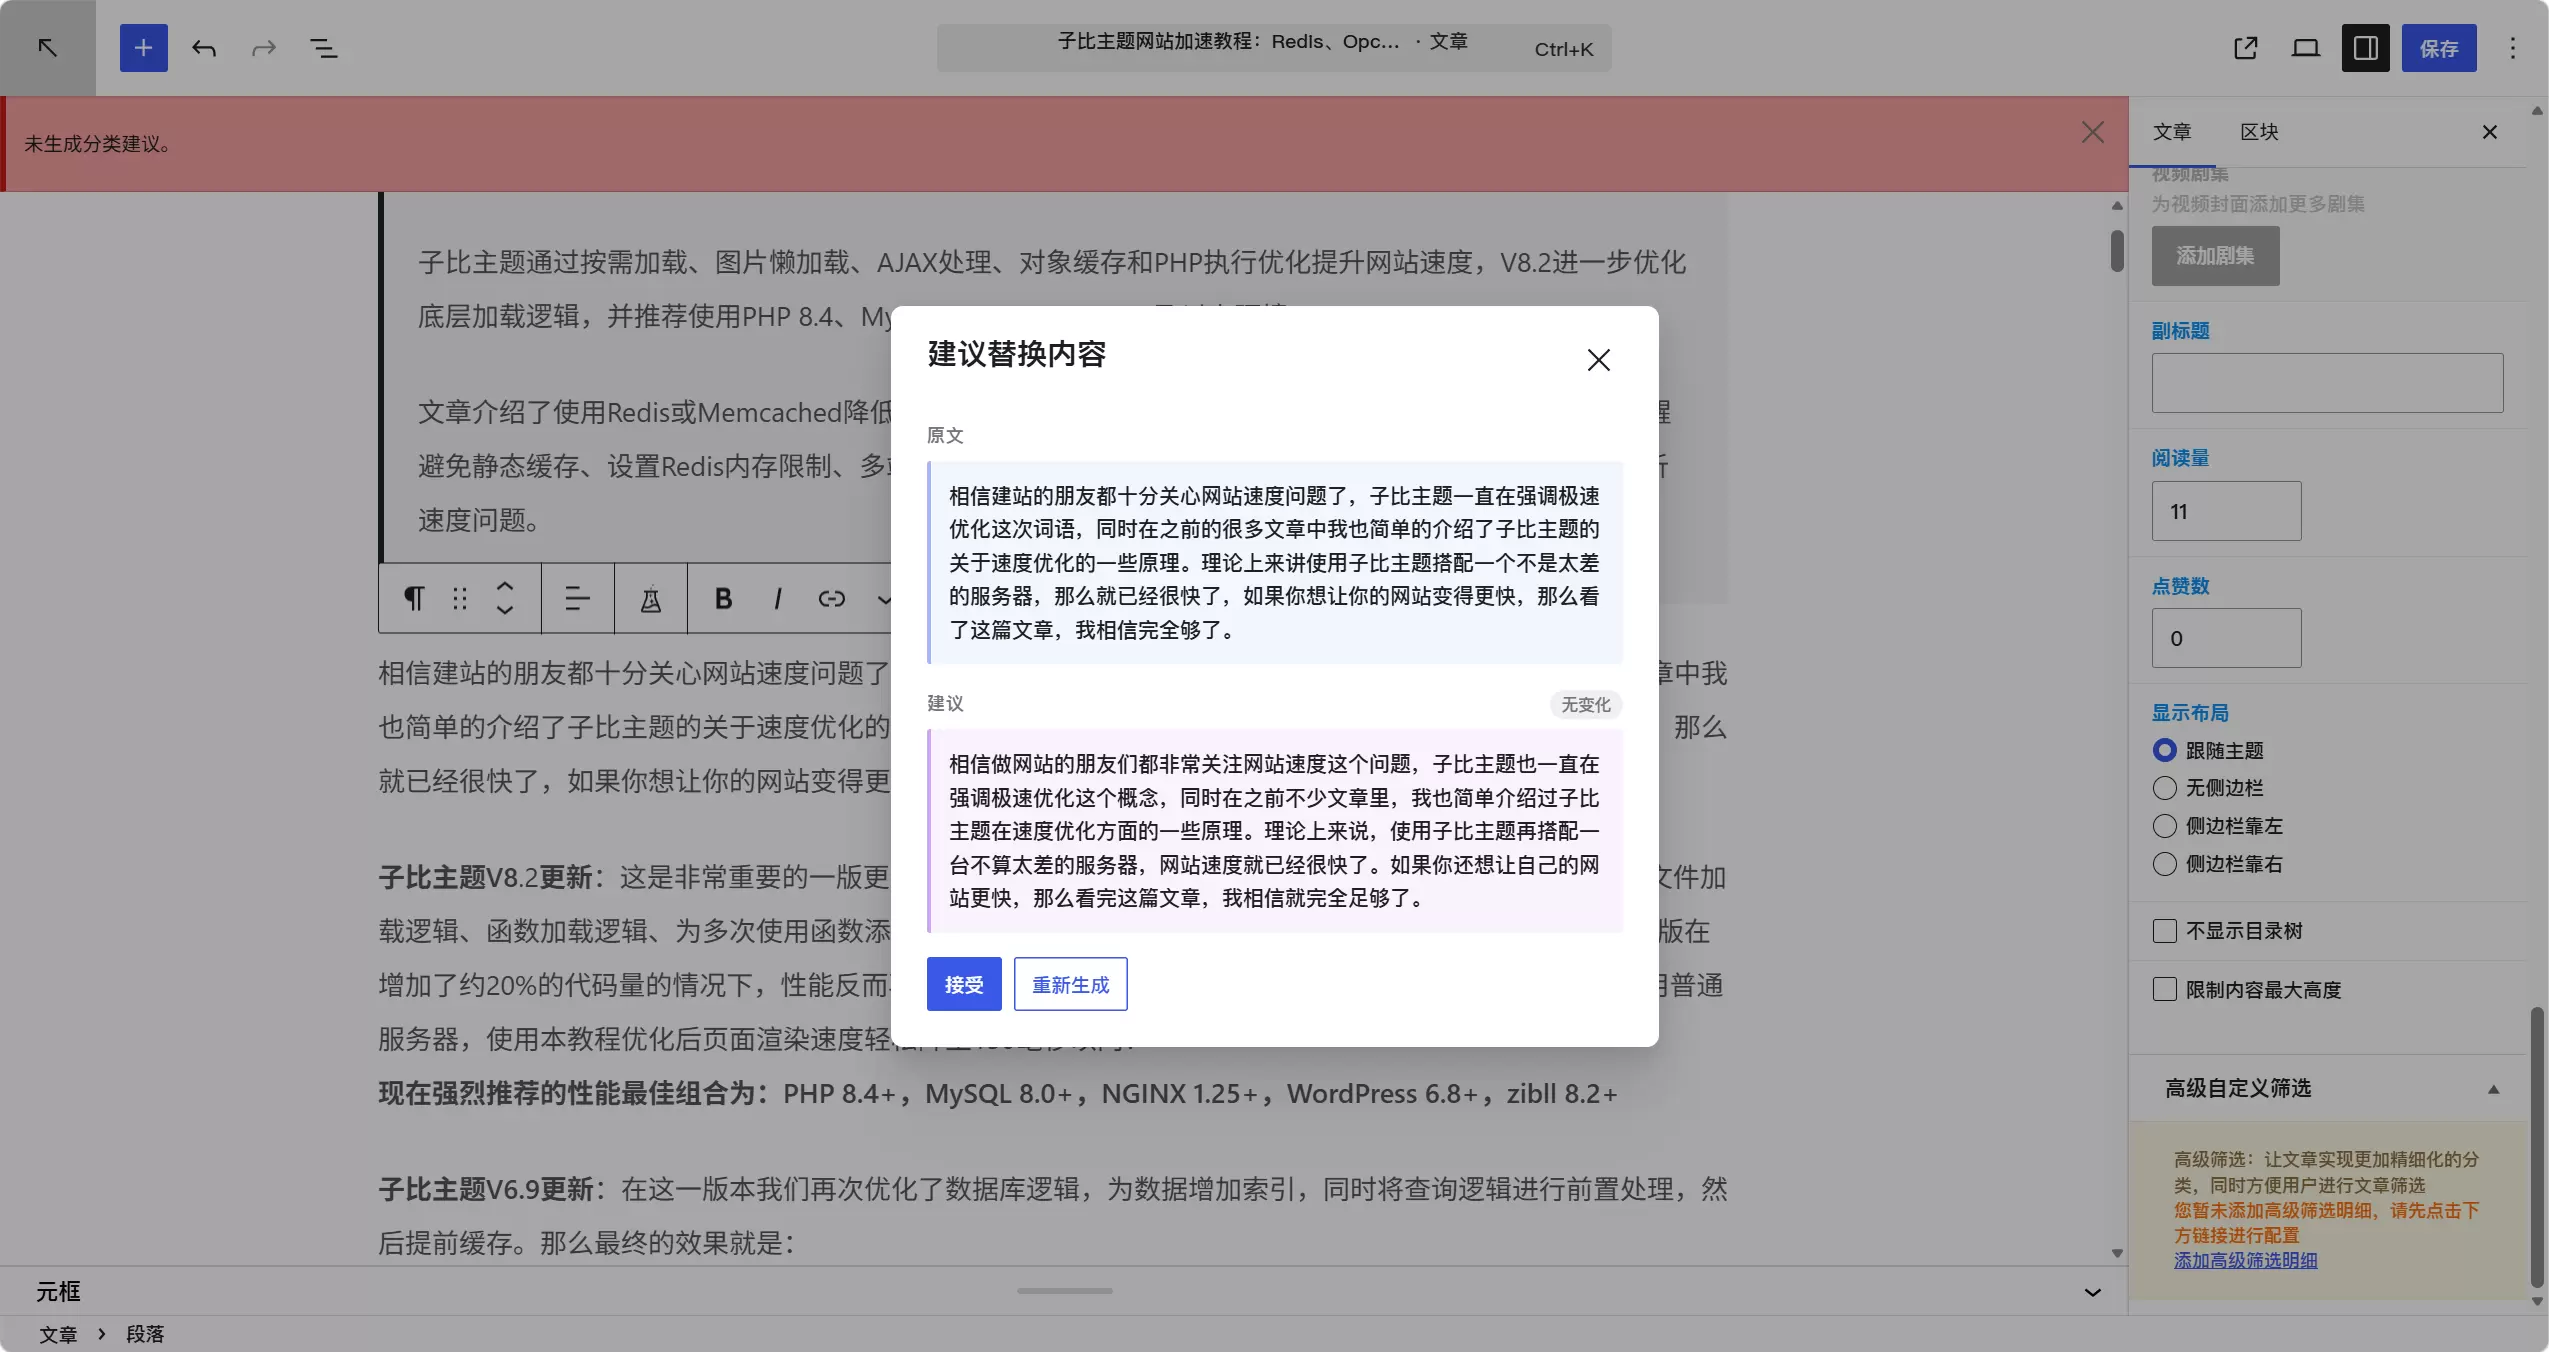Click the 无变化 badge in dialog
The image size is (2549, 1352).
[x=1586, y=704]
